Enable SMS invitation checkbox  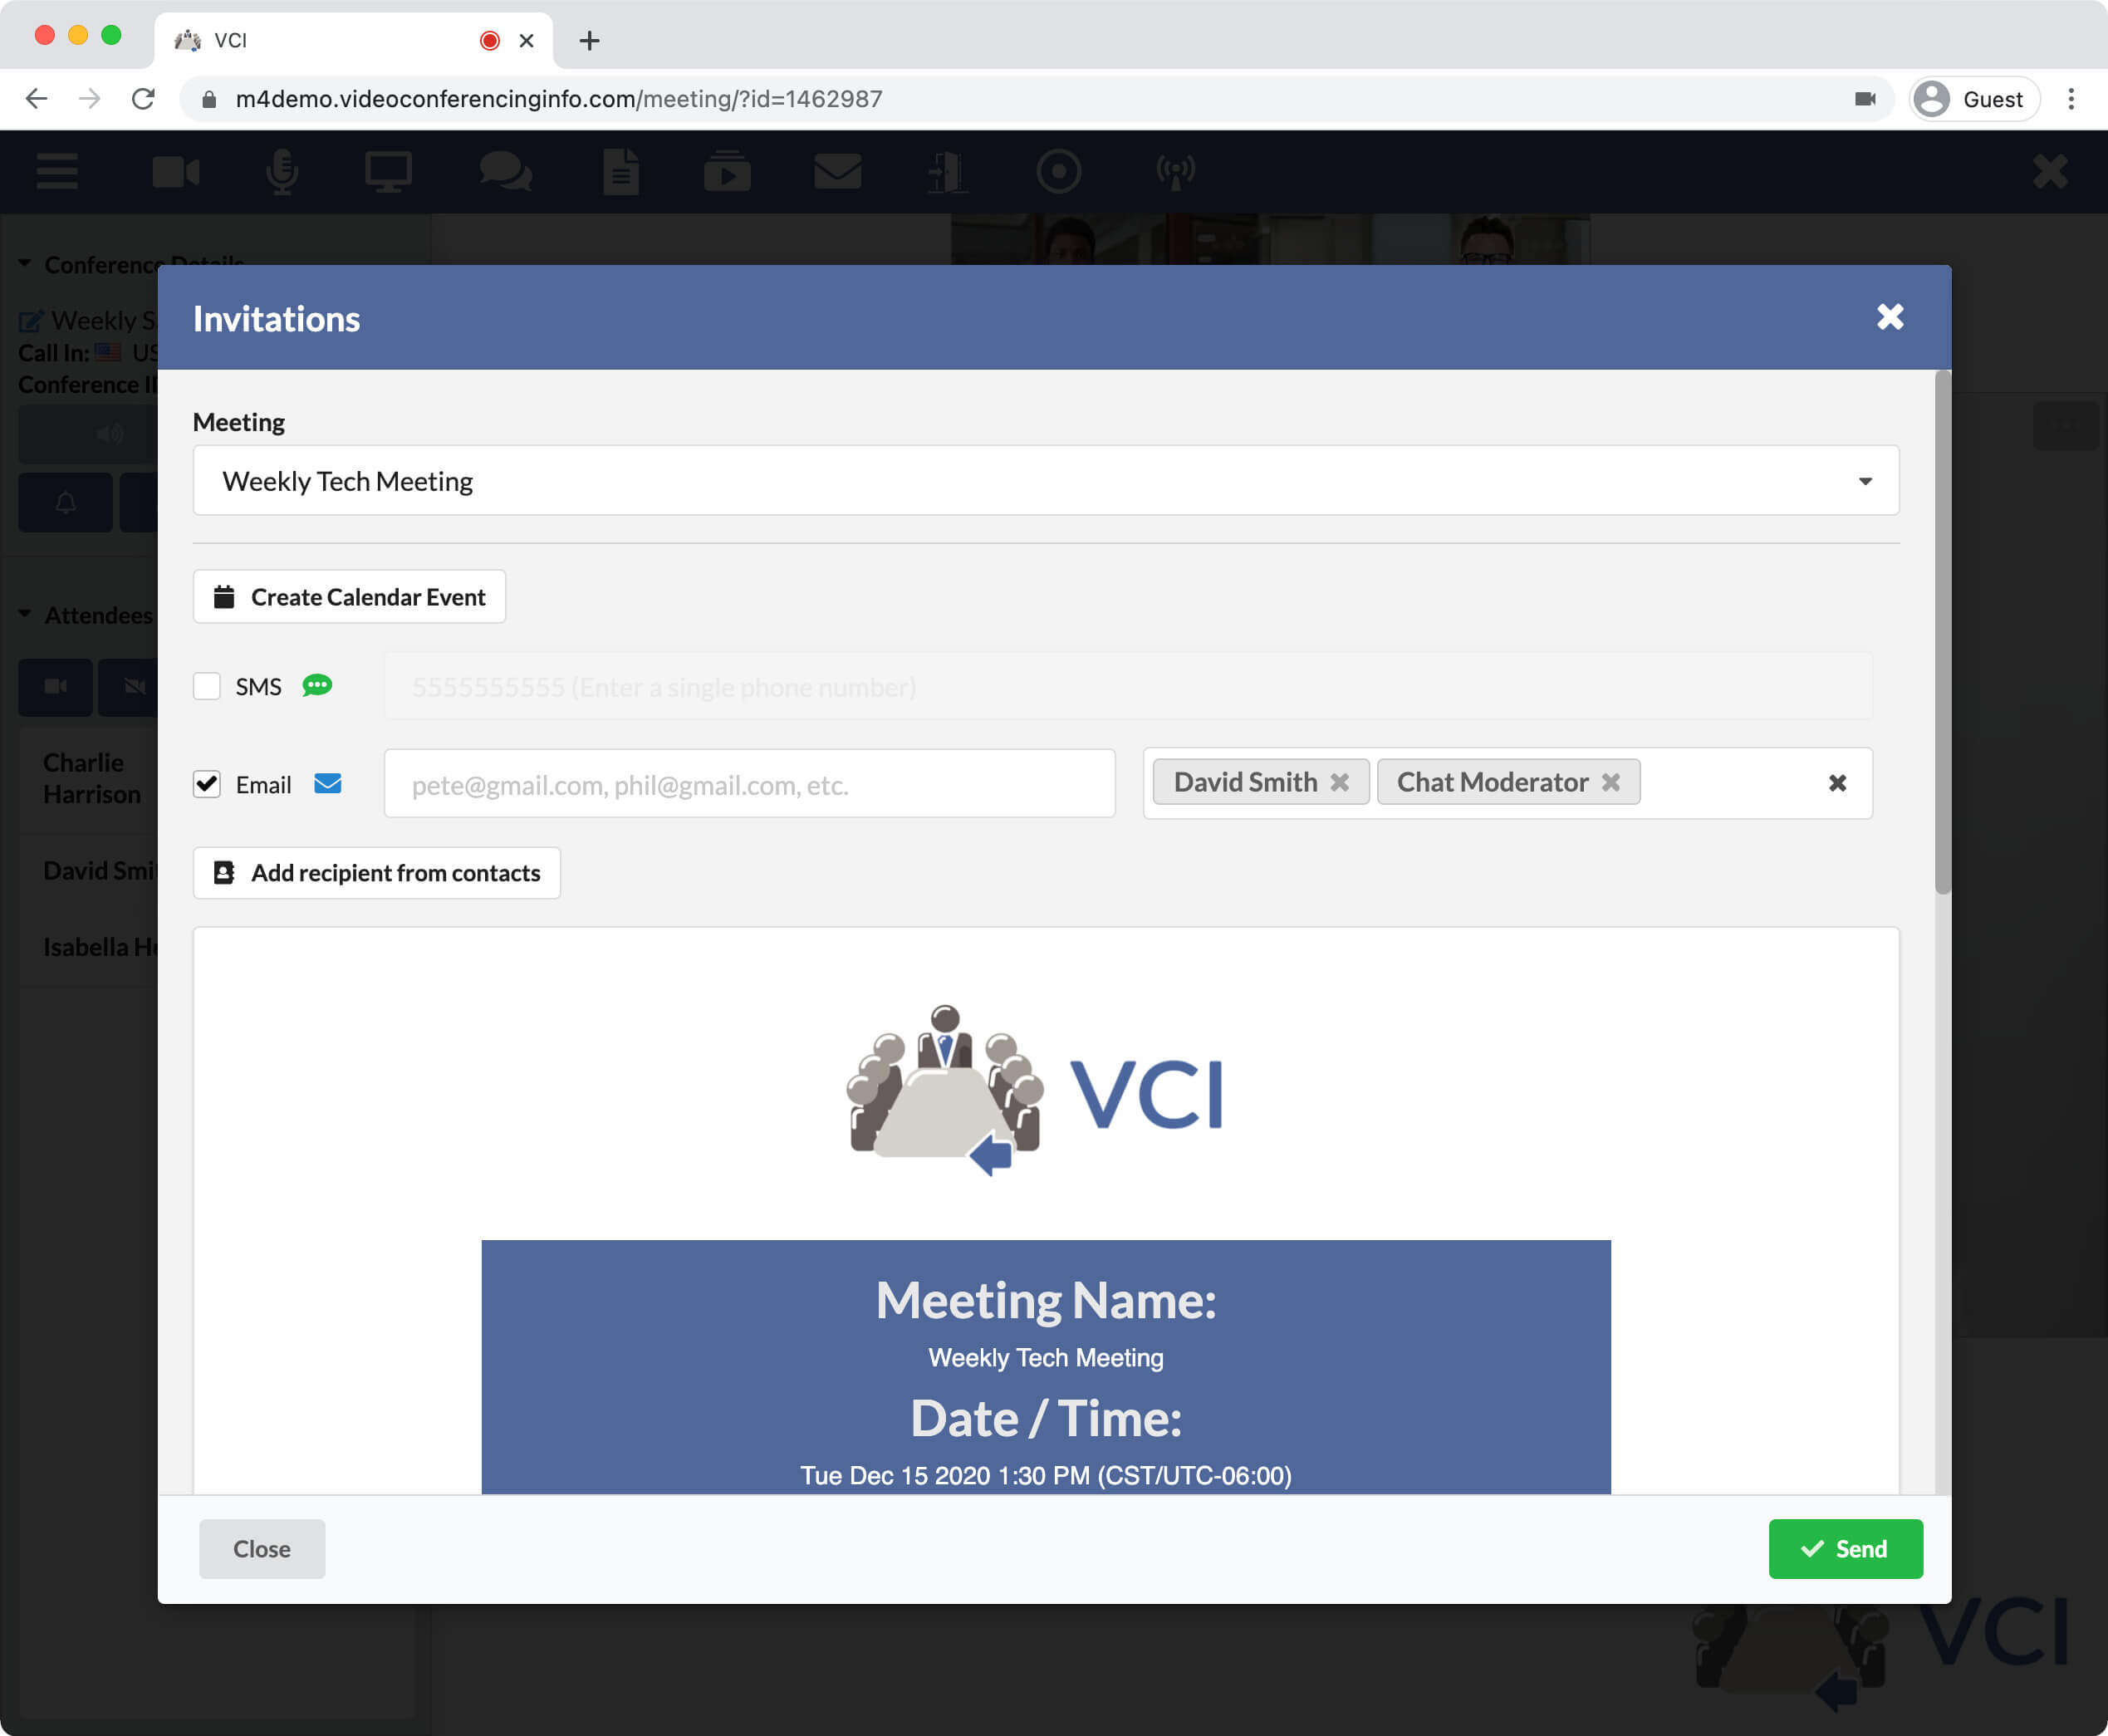point(205,685)
